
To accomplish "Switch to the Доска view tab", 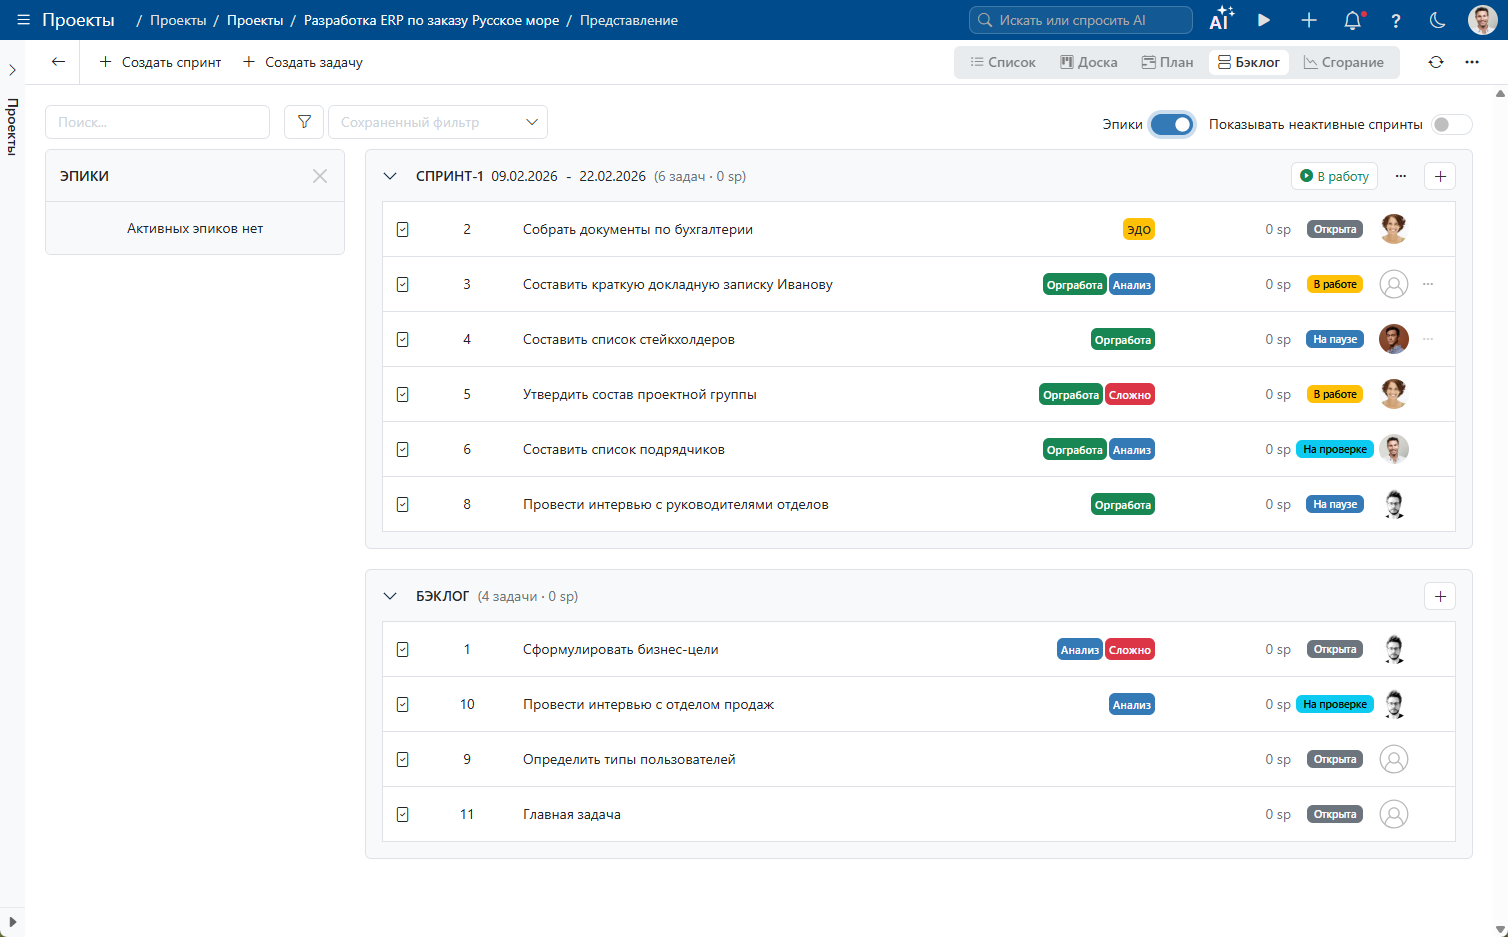I will pos(1089,62).
